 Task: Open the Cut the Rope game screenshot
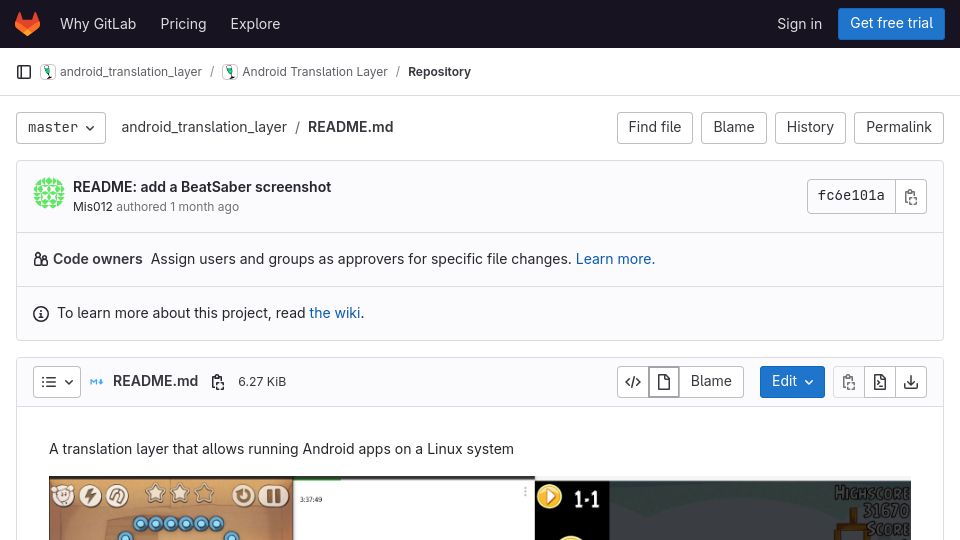coord(171,508)
